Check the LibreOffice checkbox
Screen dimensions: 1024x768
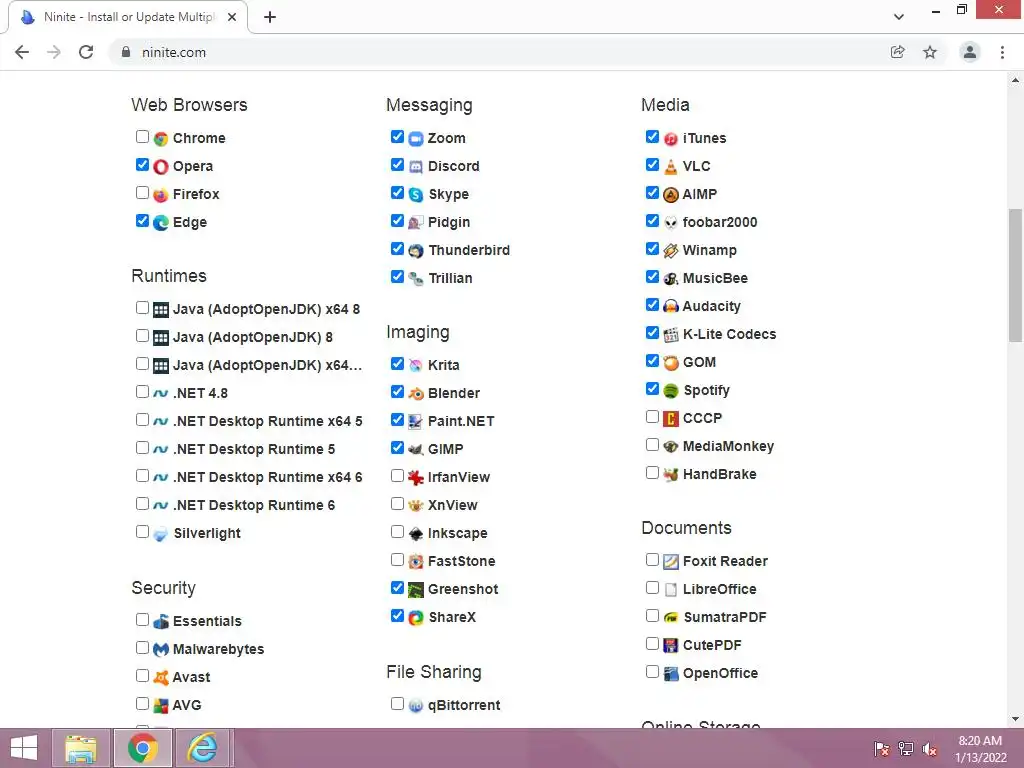[x=652, y=588]
